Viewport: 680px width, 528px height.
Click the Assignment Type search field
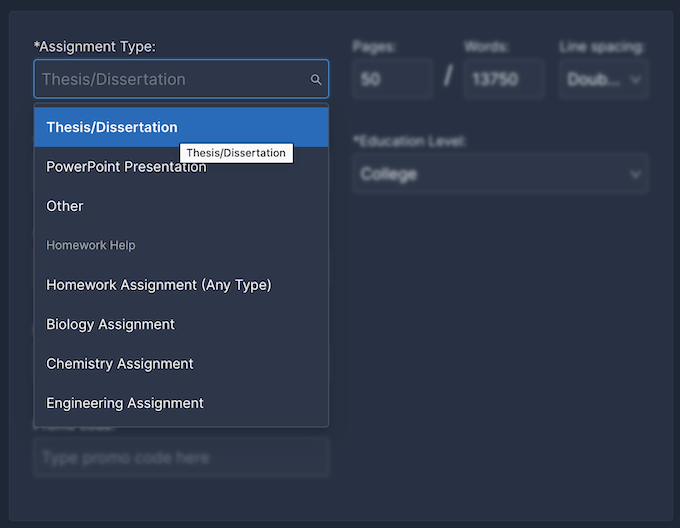coord(170,79)
